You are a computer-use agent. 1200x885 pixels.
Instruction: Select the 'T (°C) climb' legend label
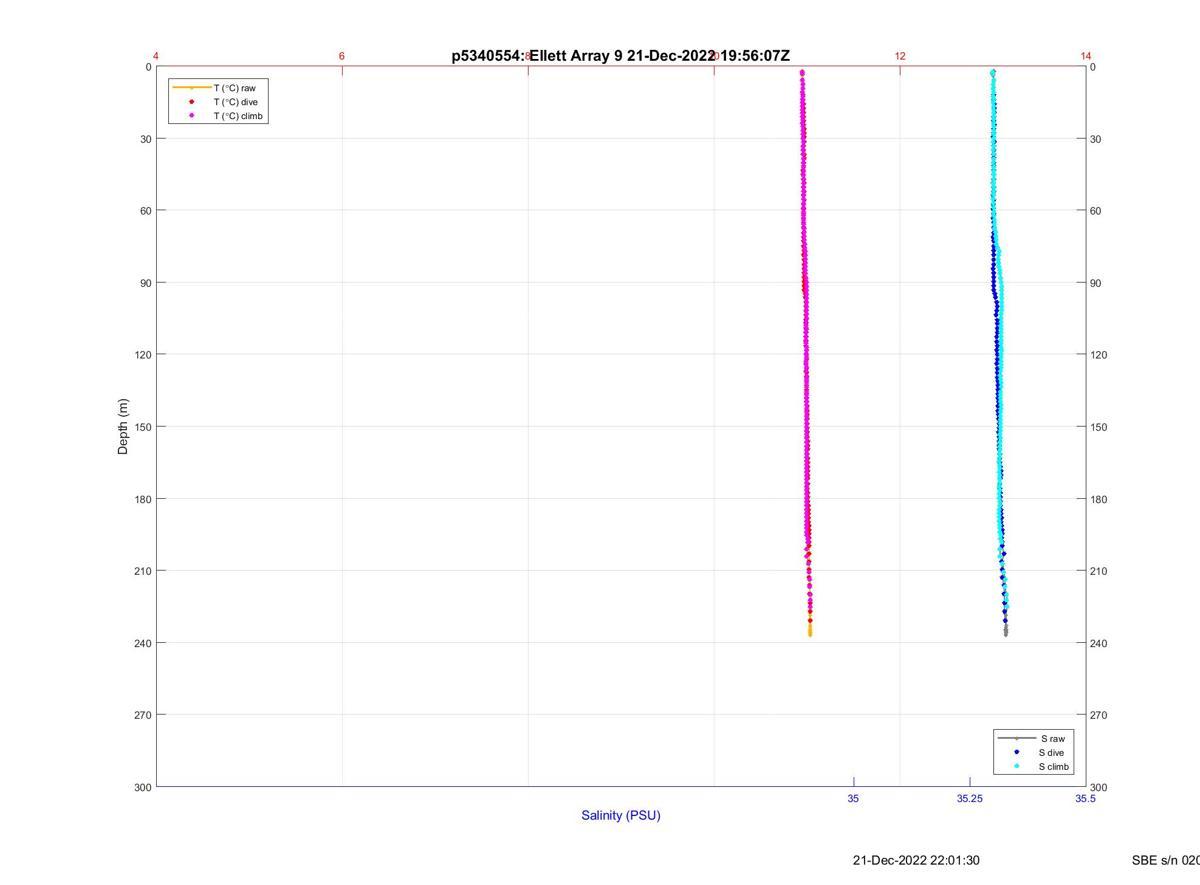click(238, 116)
